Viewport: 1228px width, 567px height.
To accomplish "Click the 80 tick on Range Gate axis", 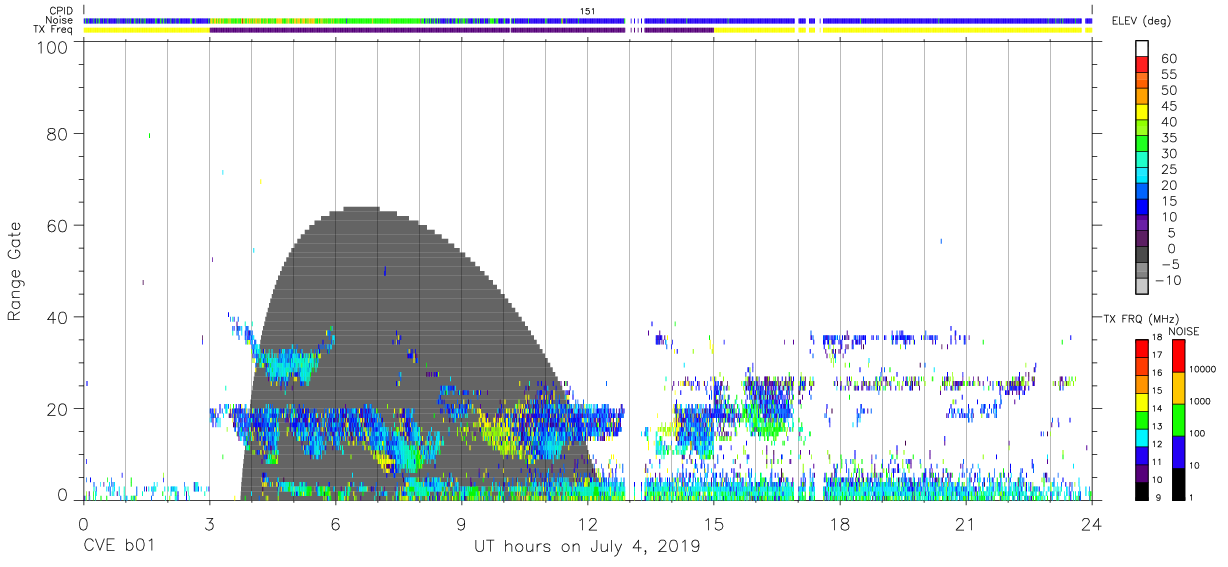I will tap(57, 134).
